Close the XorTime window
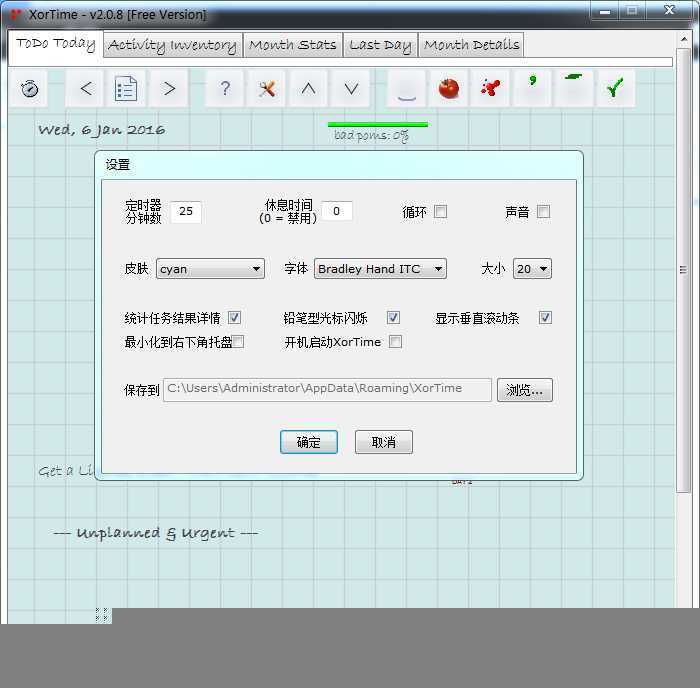 click(669, 11)
